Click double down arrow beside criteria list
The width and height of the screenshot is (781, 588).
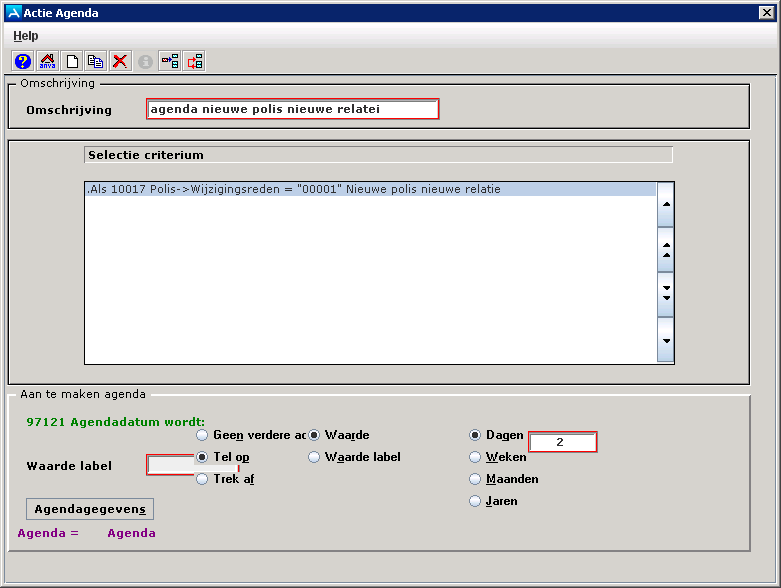point(665,294)
